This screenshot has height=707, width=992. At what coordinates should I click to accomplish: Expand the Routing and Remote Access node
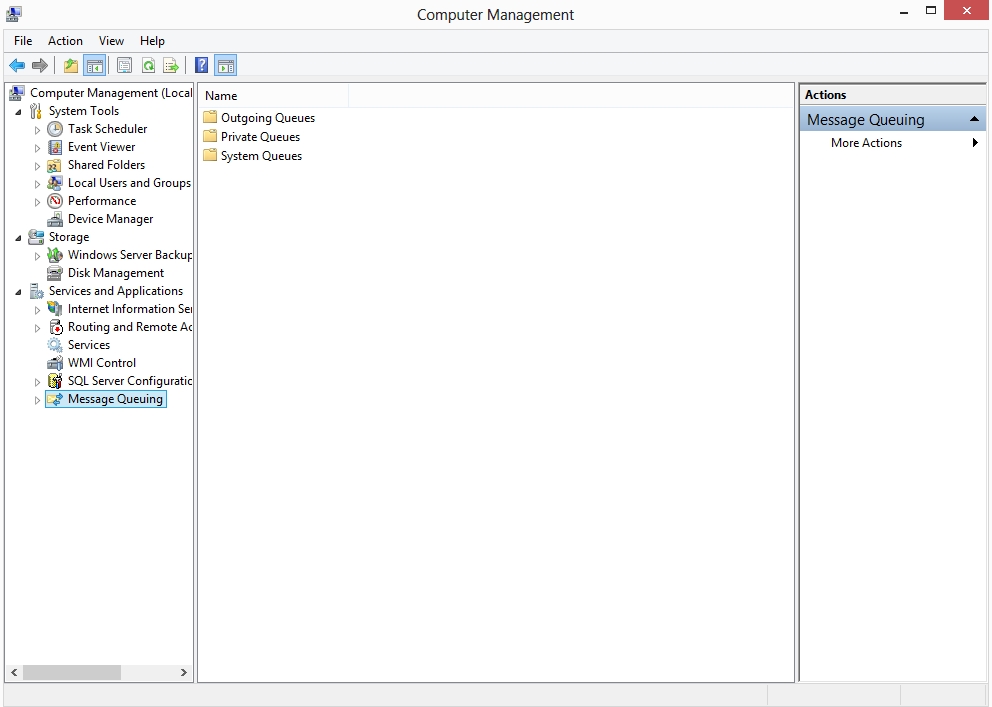coord(37,328)
